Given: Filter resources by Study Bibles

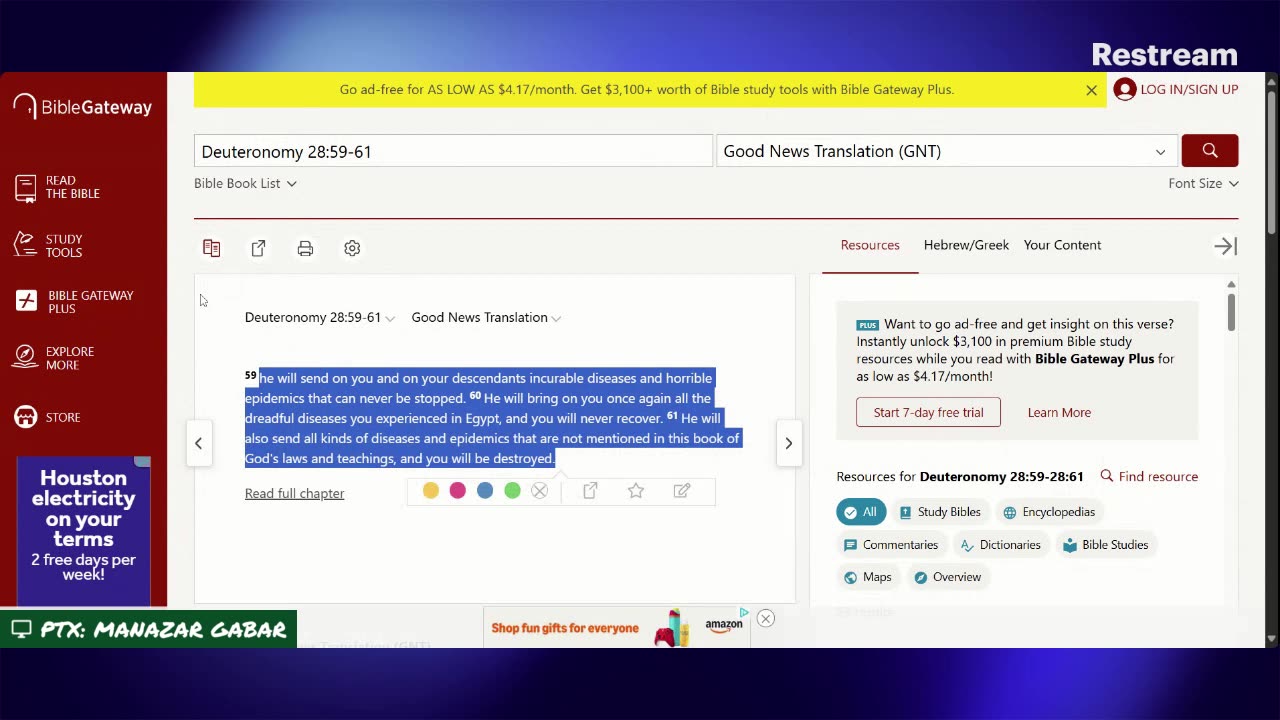Looking at the screenshot, I should (940, 512).
